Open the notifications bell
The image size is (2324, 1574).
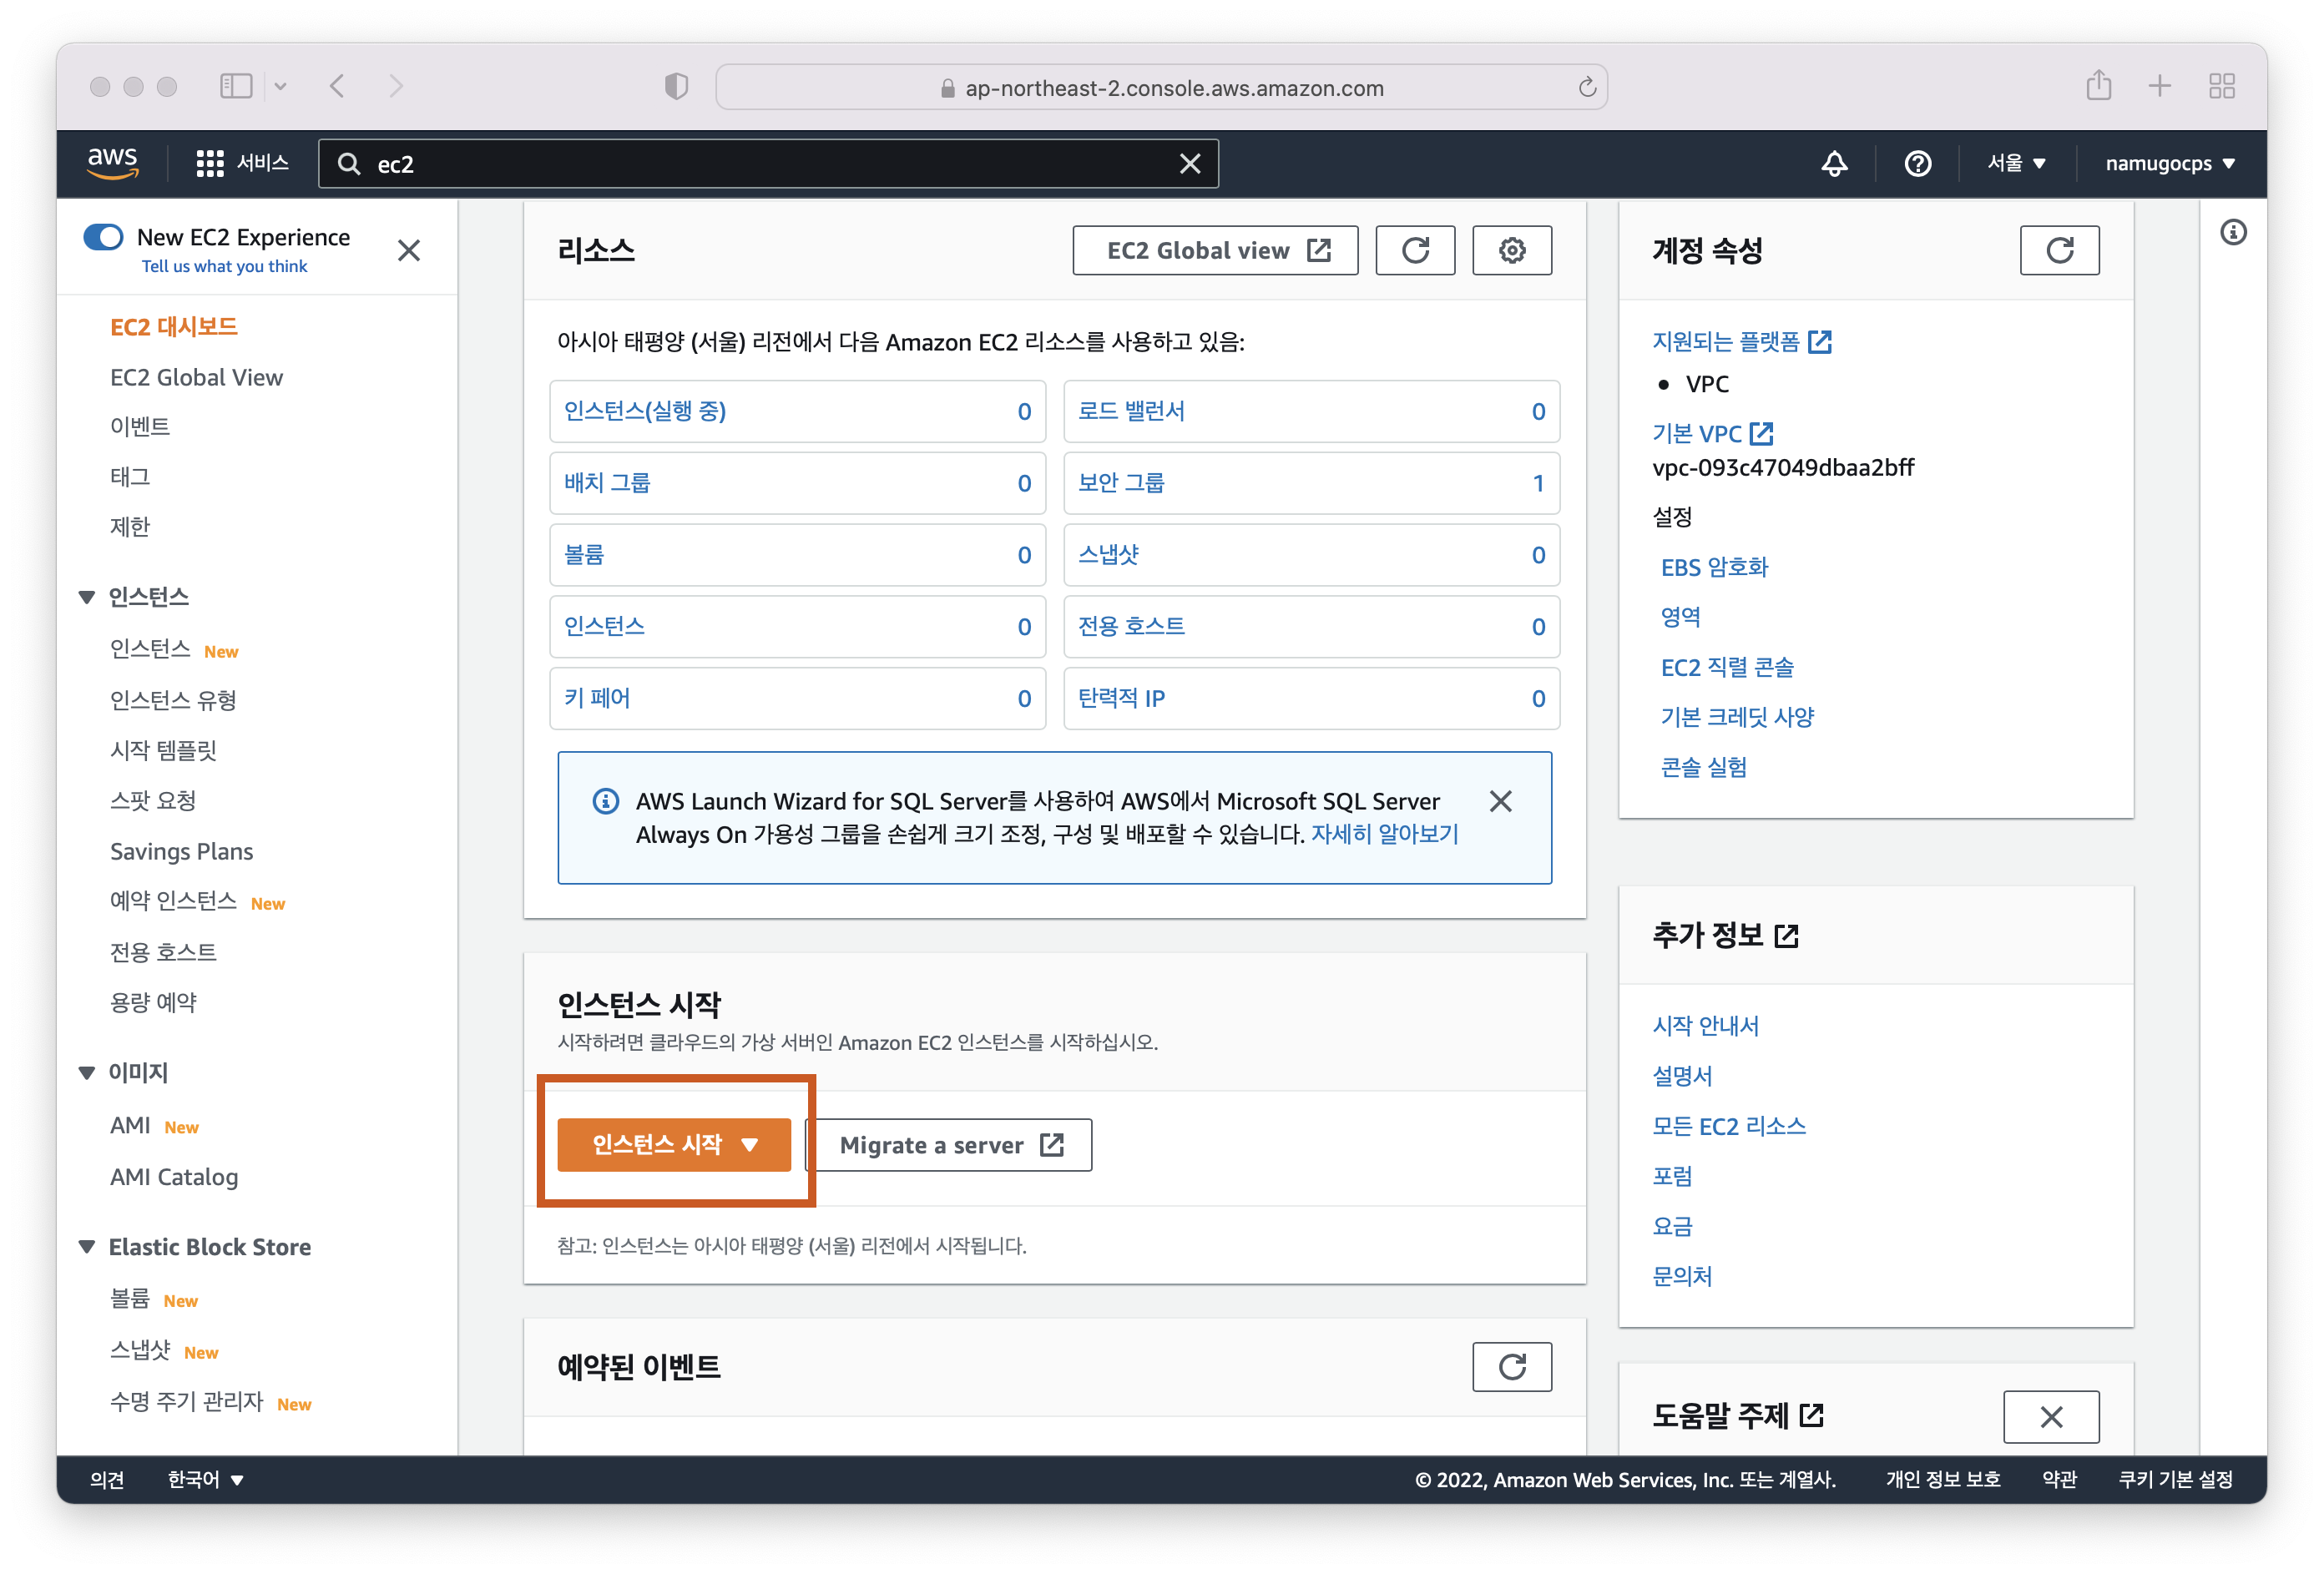pos(1834,163)
